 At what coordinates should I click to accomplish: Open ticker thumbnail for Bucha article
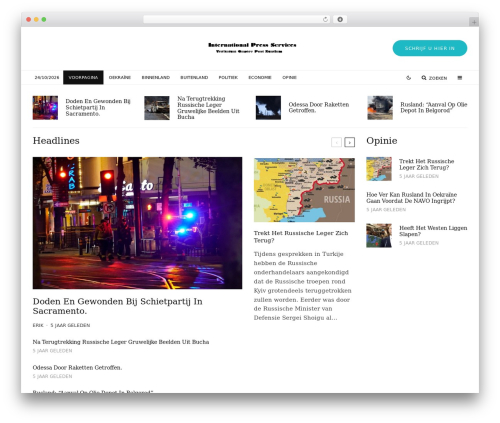click(x=157, y=108)
